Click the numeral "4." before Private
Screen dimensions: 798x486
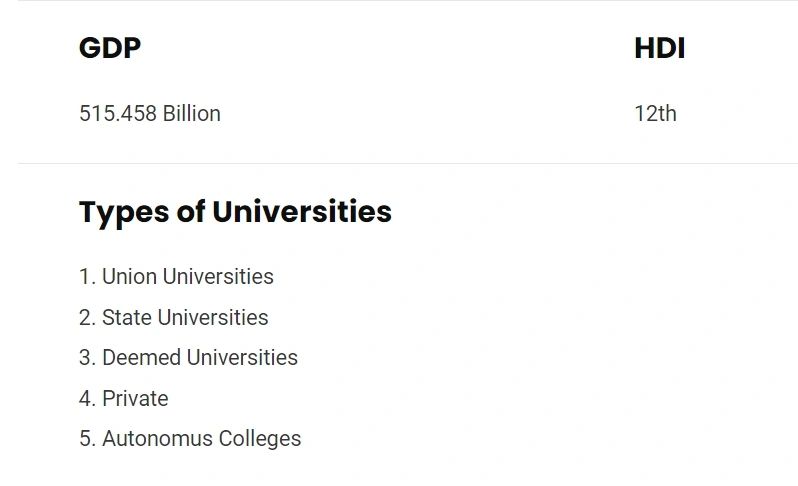[x=87, y=399]
